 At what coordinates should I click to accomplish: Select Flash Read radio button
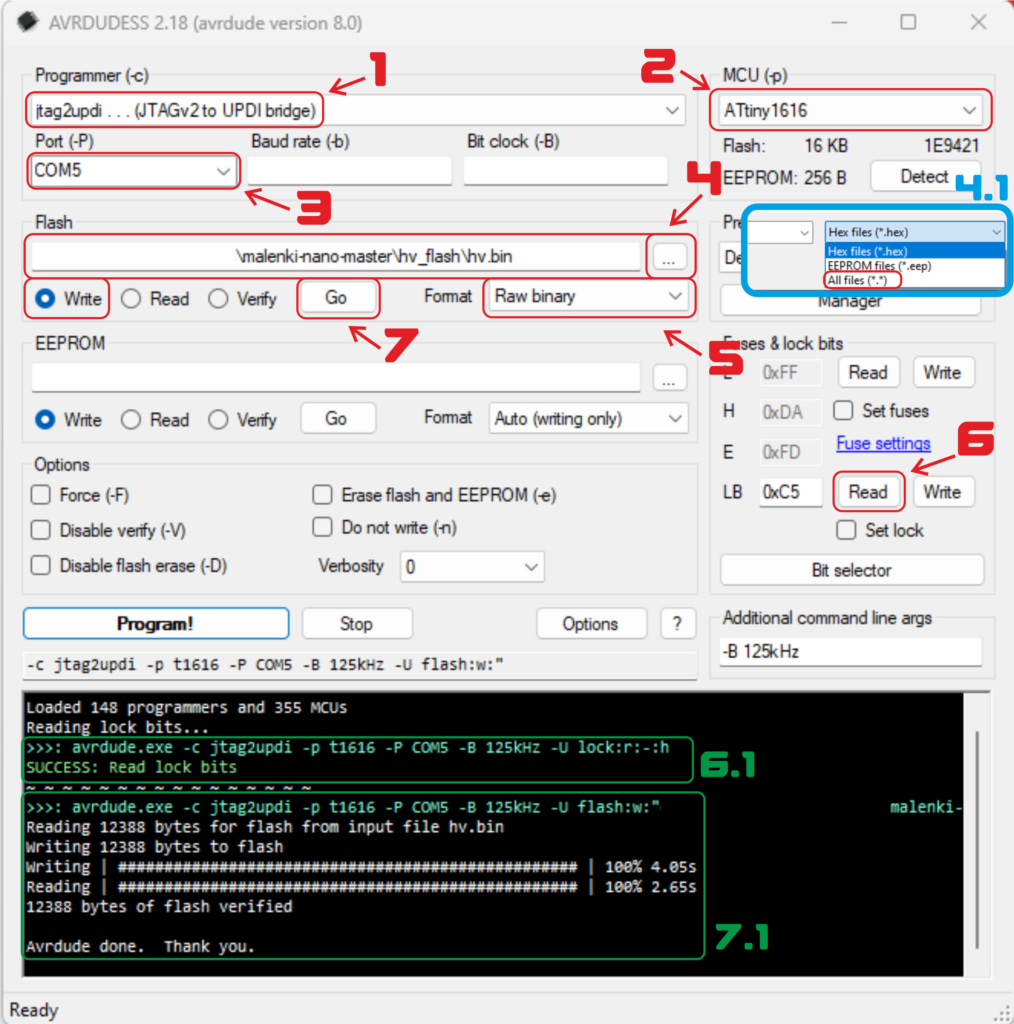tap(155, 298)
